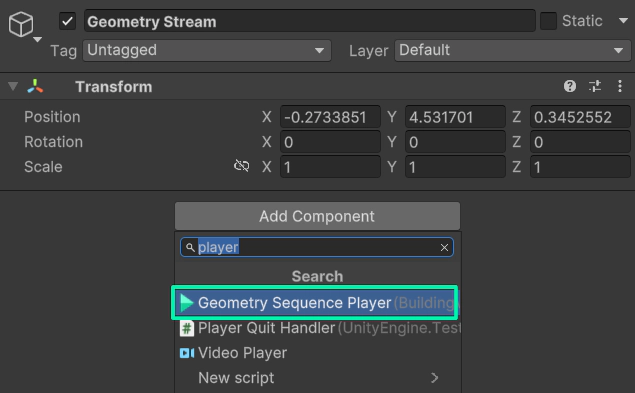Open Transform presets slider icon

[595, 86]
